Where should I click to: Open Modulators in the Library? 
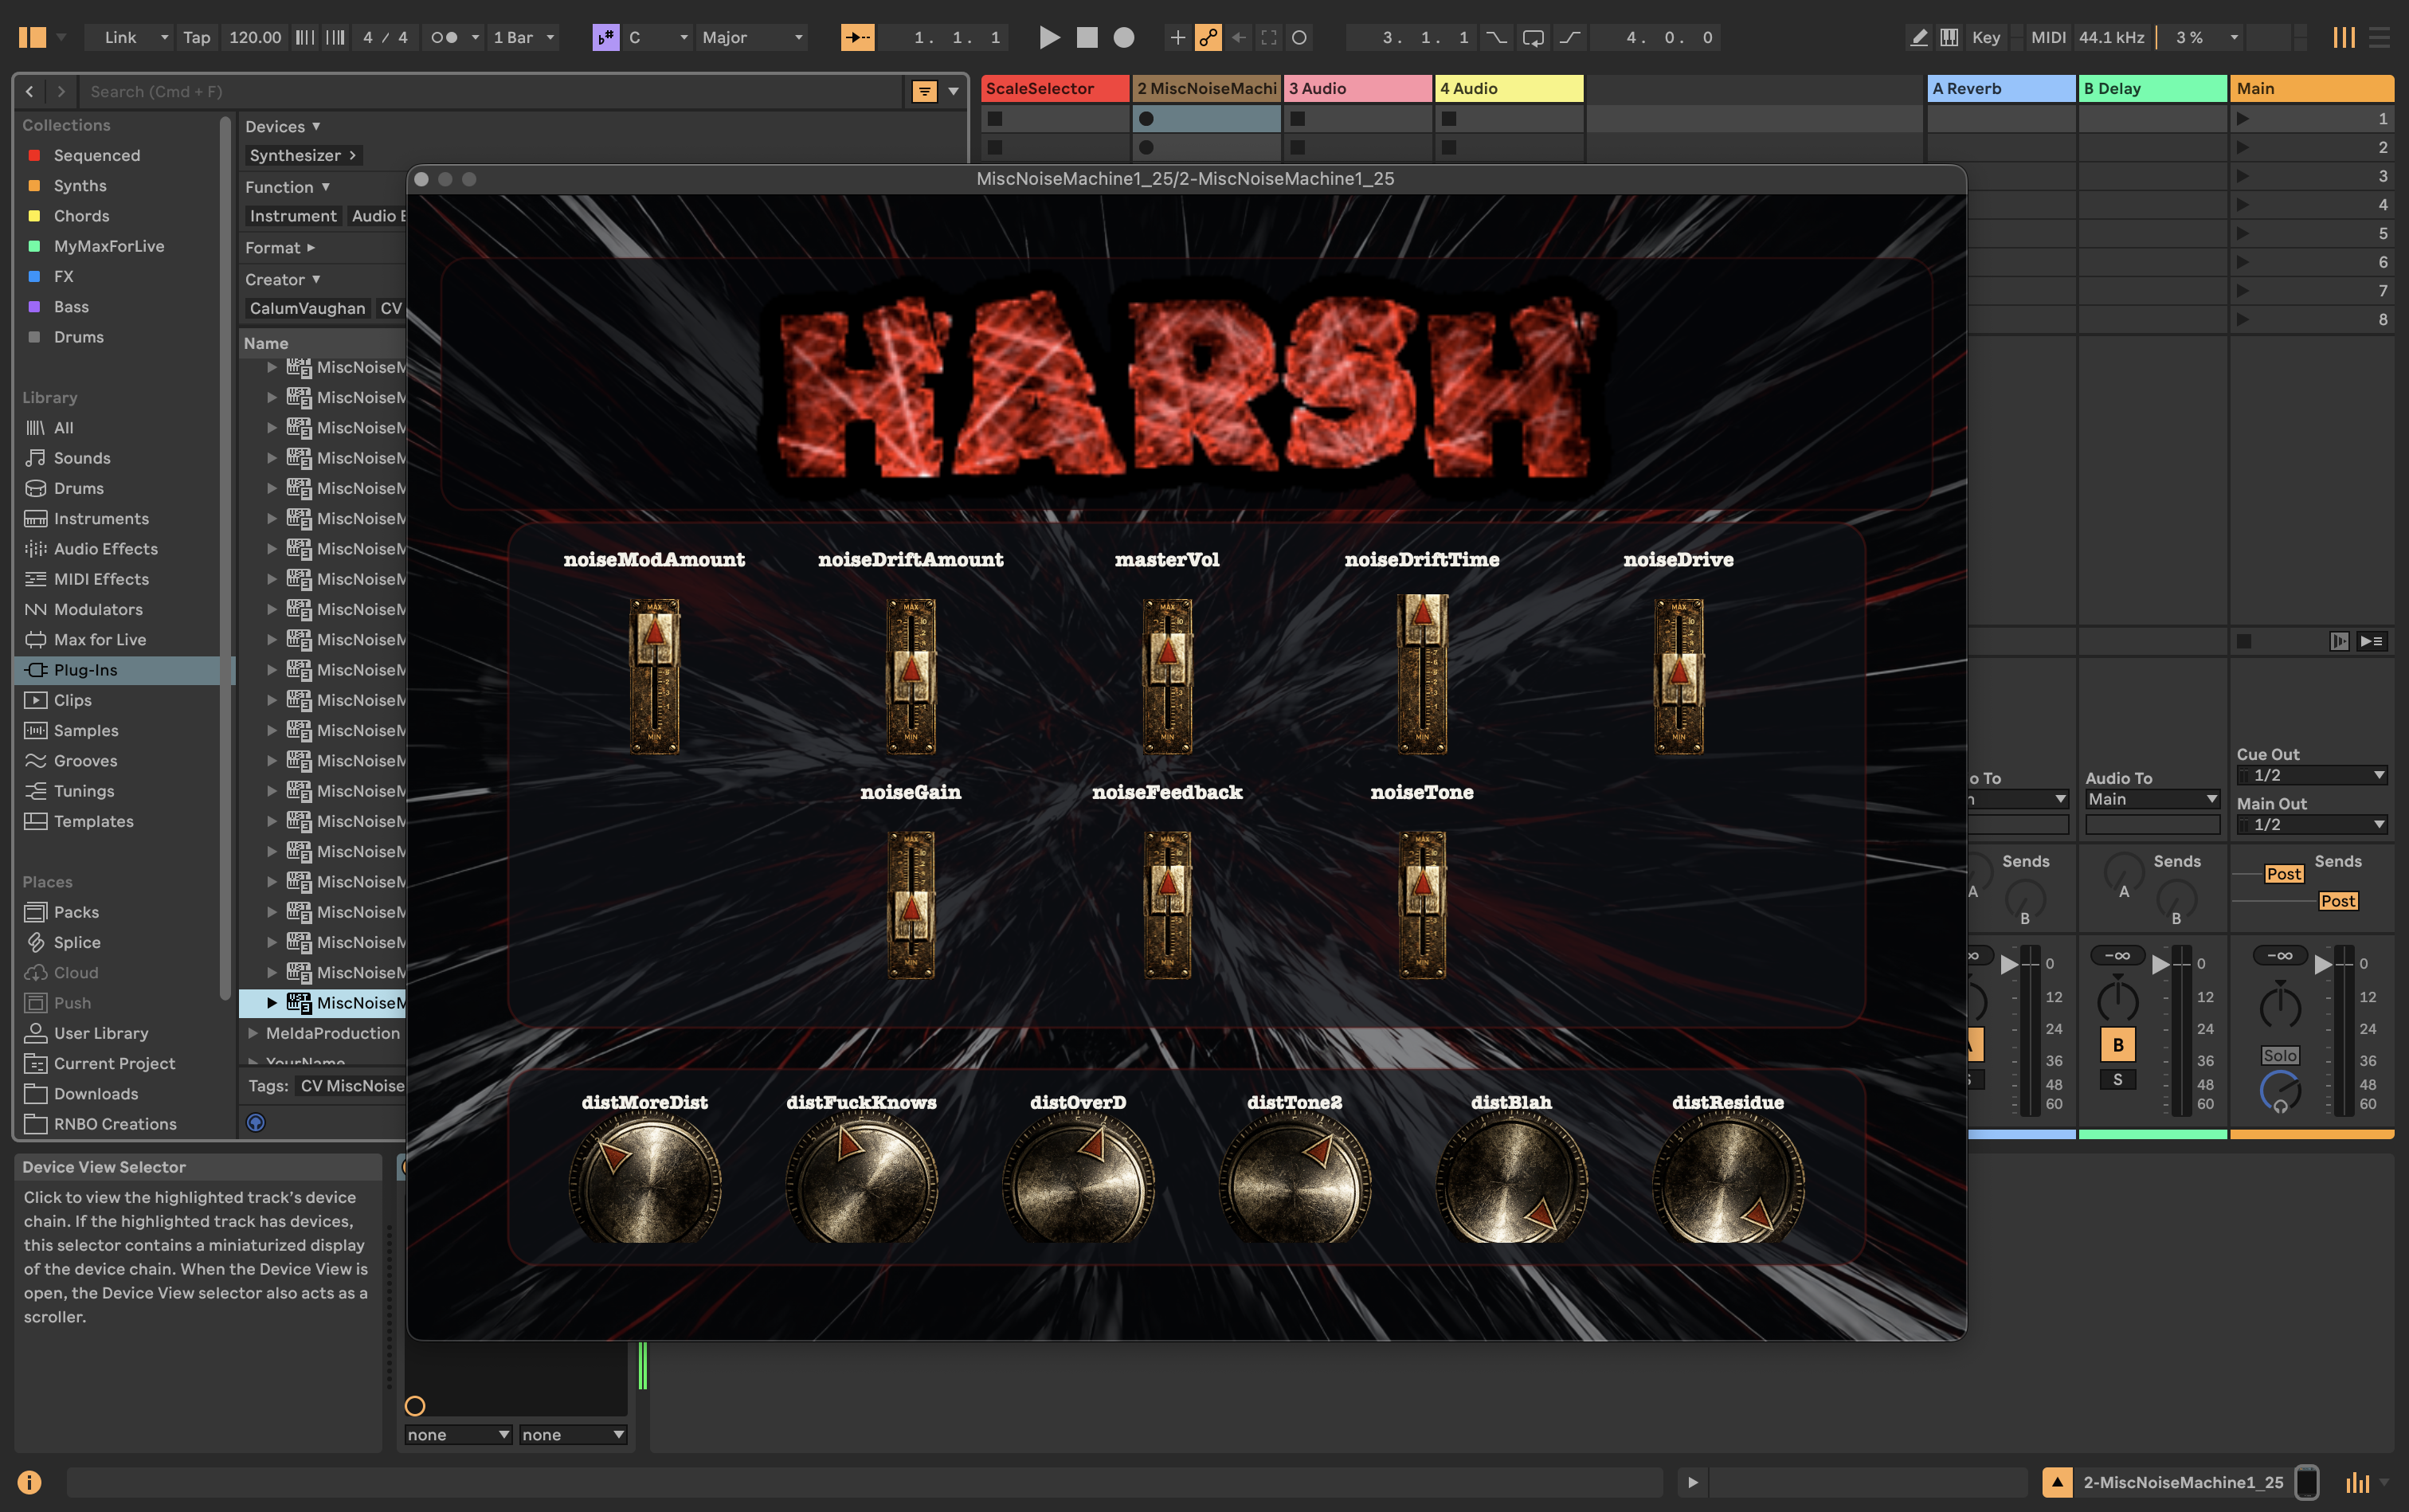tap(98, 609)
